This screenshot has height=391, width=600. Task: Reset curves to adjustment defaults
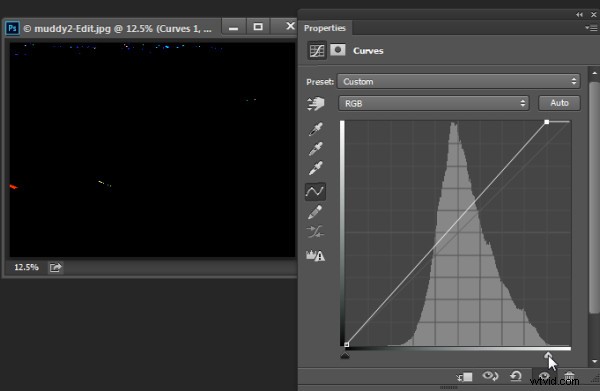[516, 376]
